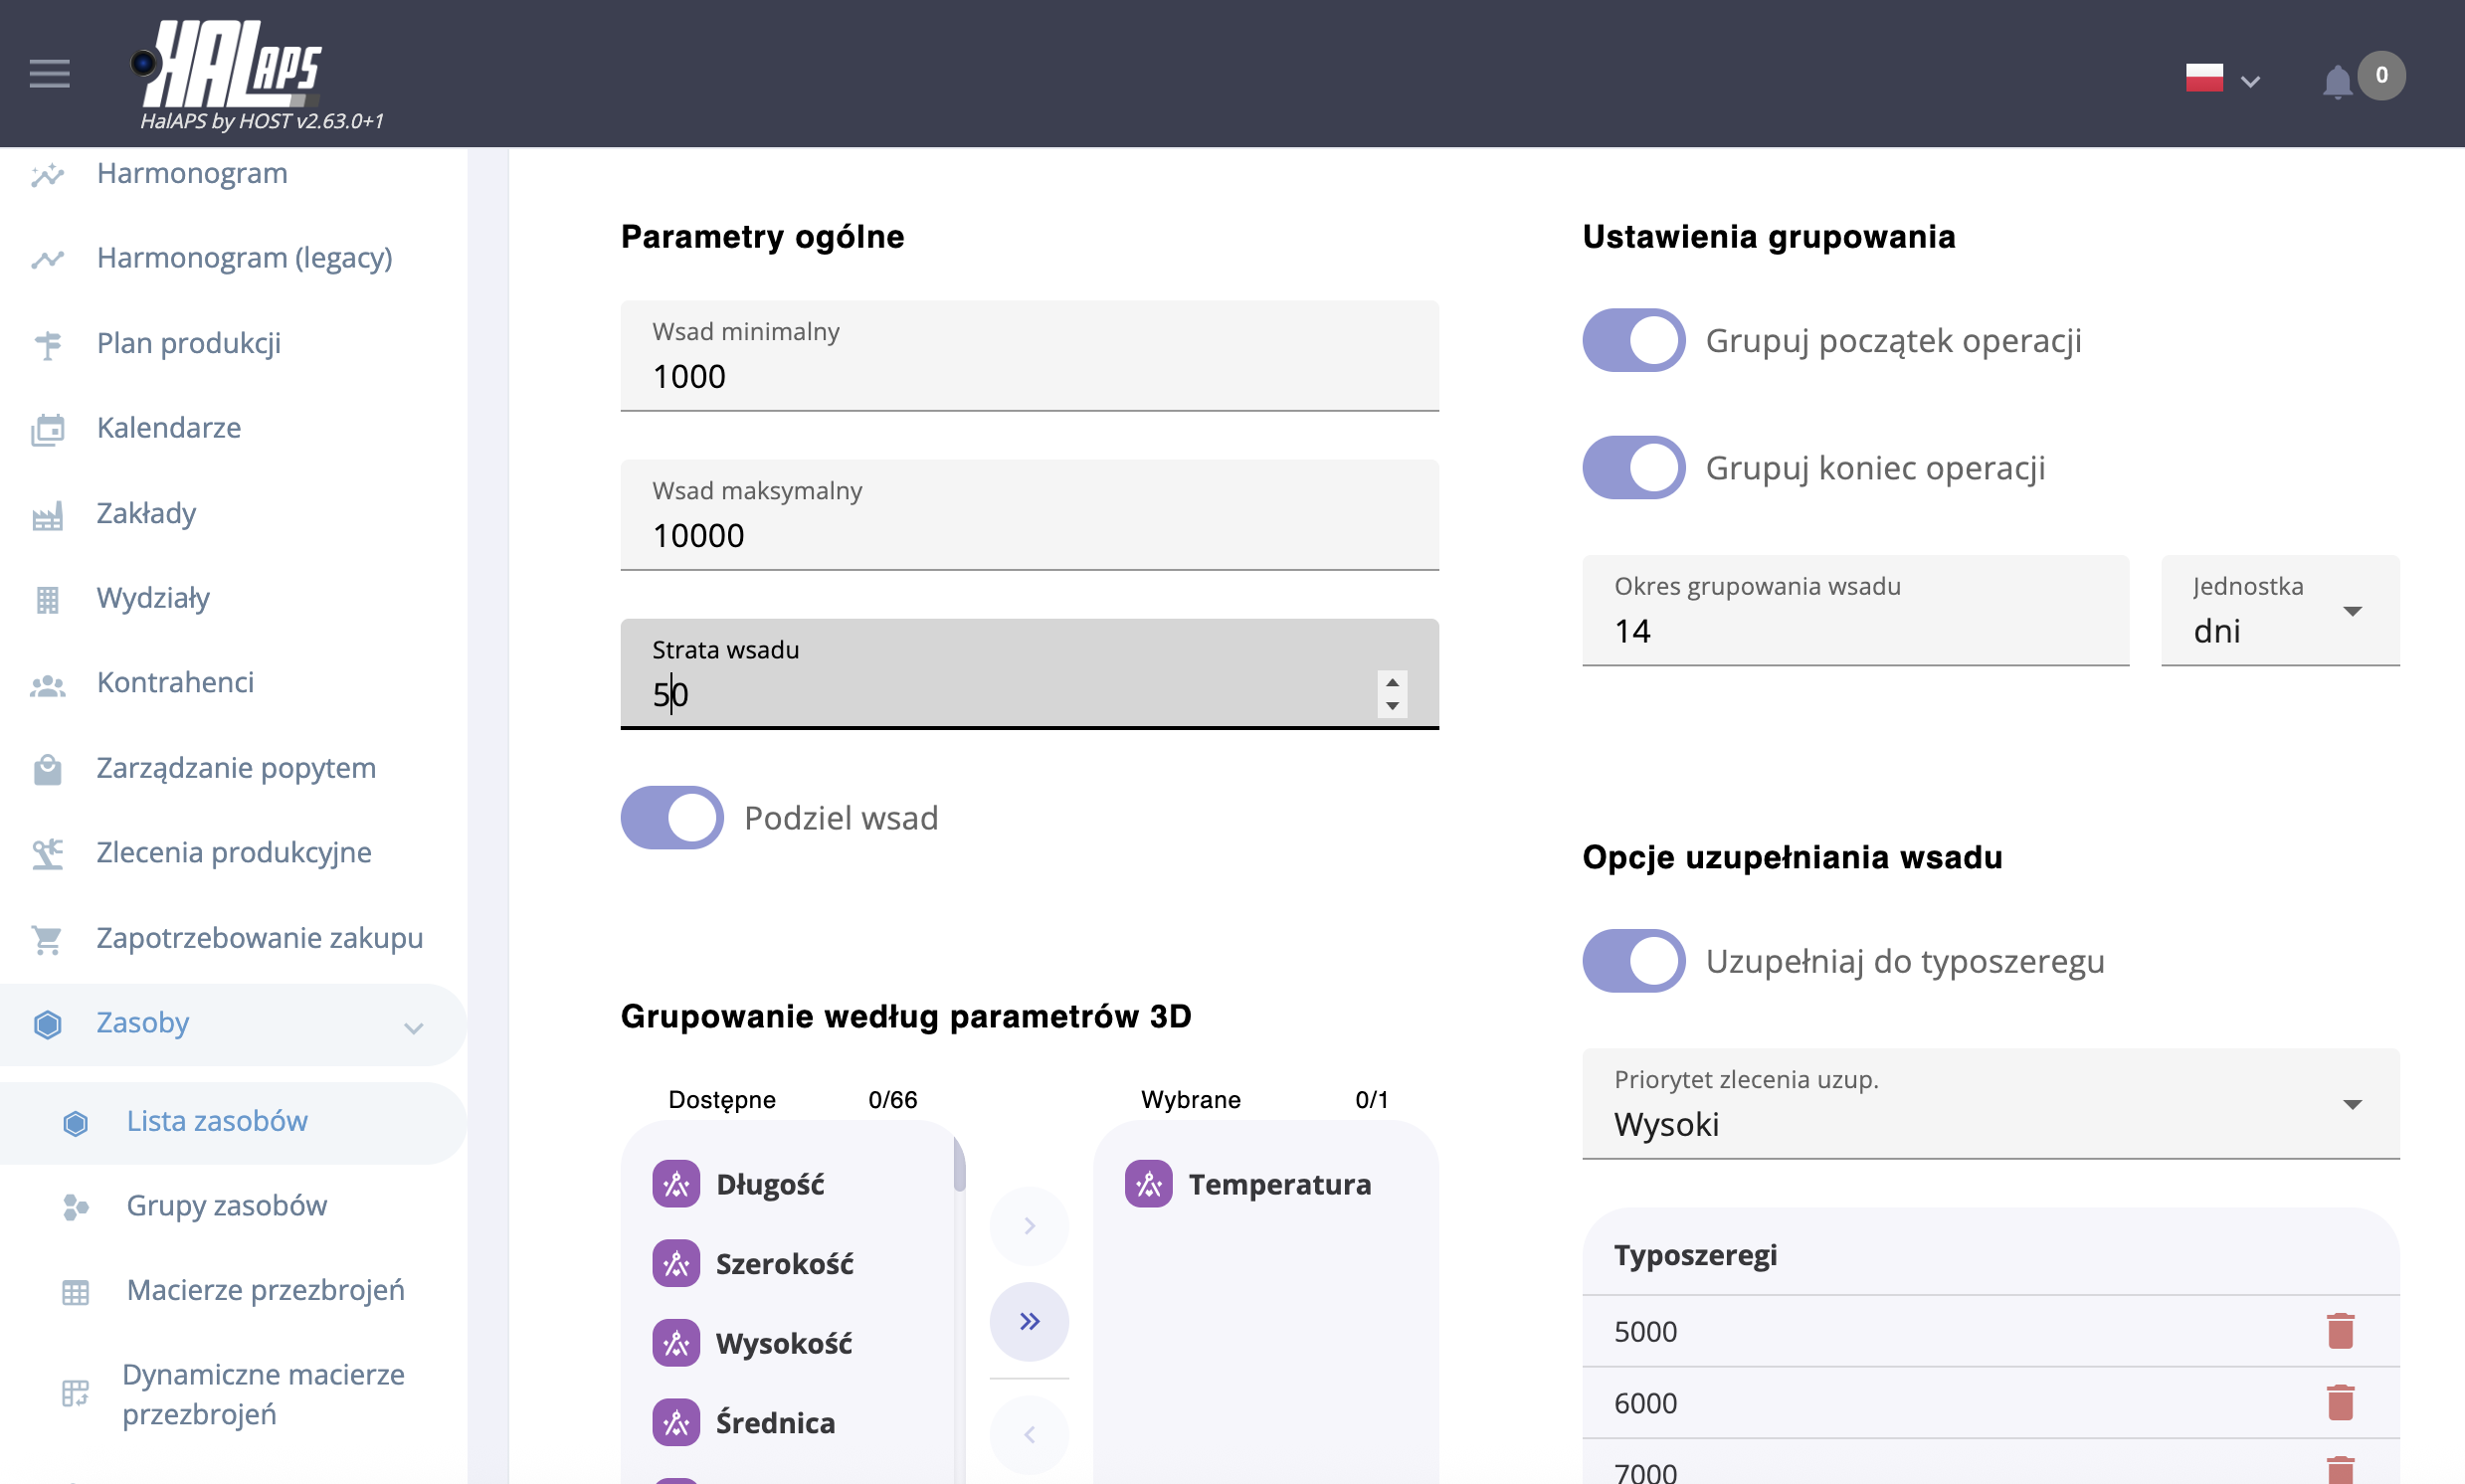Screen dimensions: 2465x1484
Task: Increase Strata wsadu with up stepper
Action: [1392, 683]
